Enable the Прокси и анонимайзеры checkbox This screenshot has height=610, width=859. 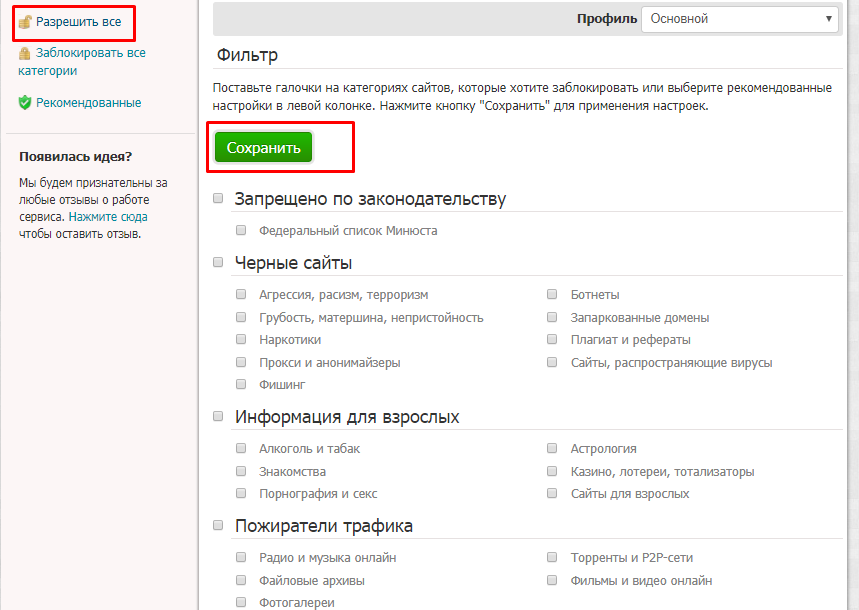click(241, 362)
